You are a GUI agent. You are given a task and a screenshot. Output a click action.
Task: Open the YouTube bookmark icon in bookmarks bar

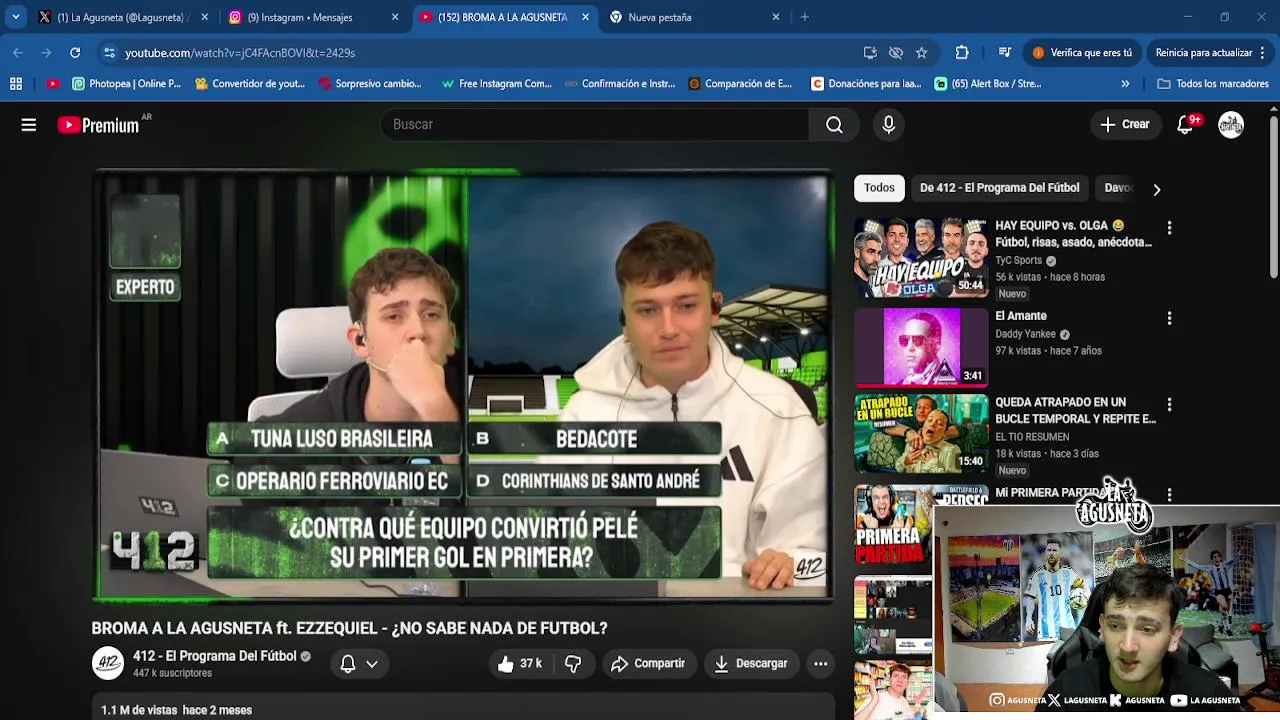pyautogui.click(x=53, y=84)
